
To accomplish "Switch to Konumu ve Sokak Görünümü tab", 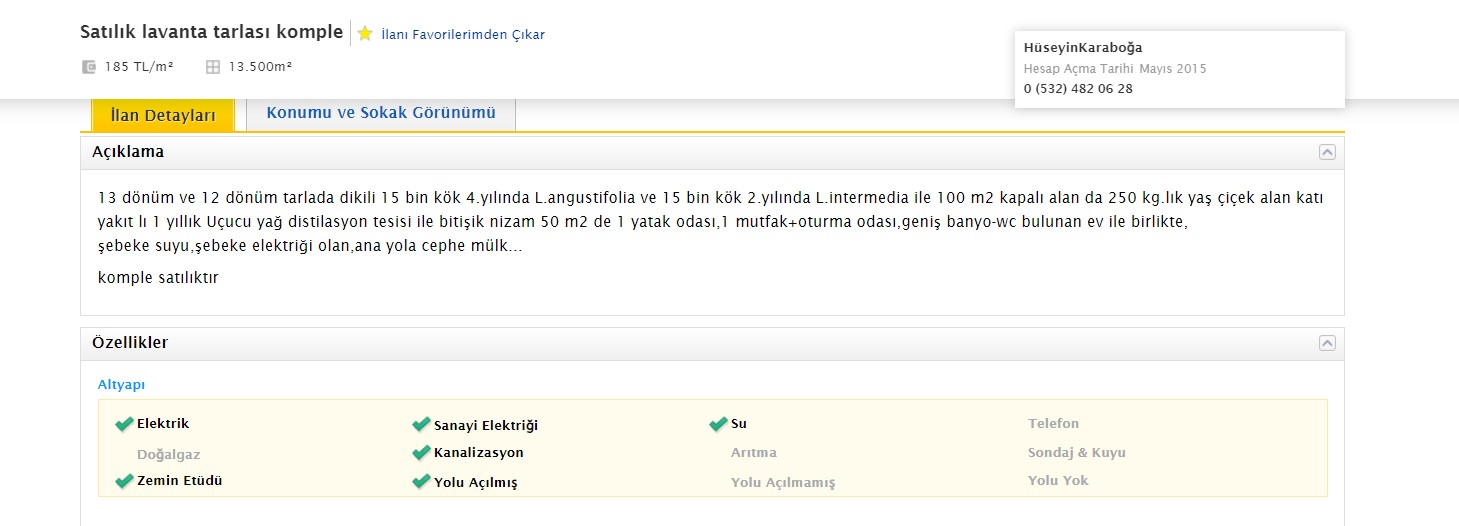I will point(380,113).
